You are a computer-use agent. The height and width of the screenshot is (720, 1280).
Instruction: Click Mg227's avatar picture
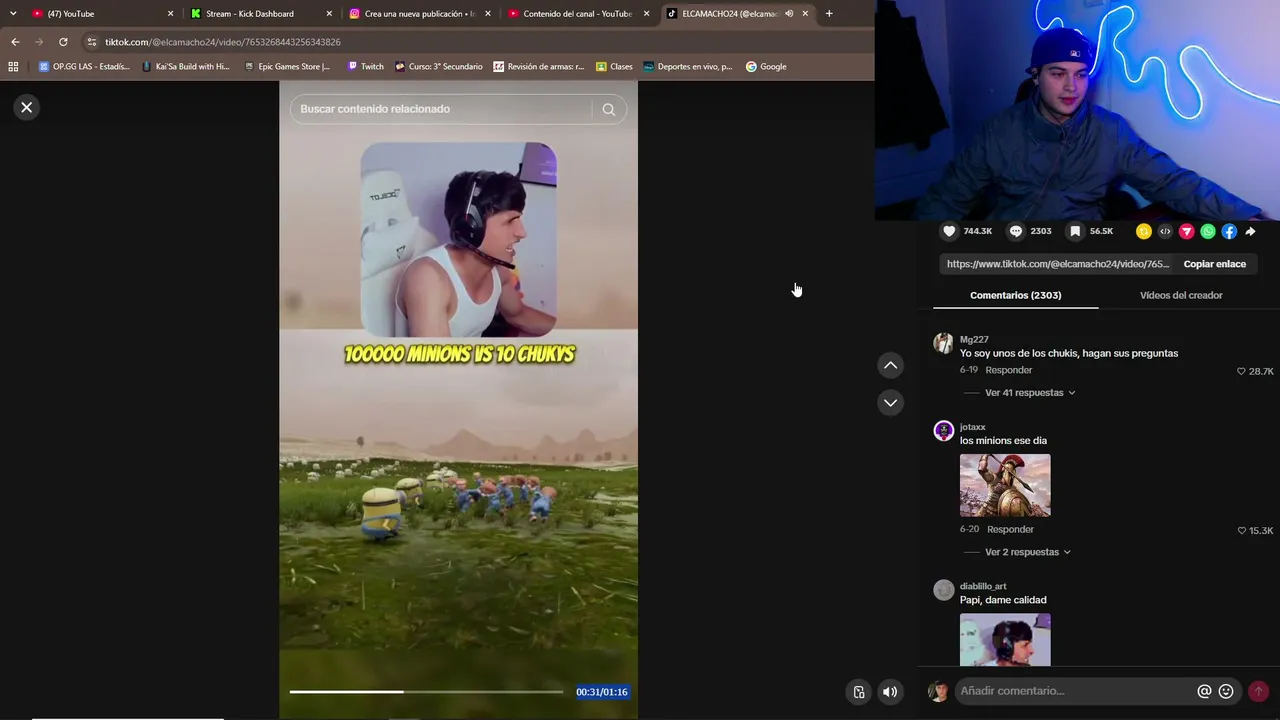[x=943, y=344]
